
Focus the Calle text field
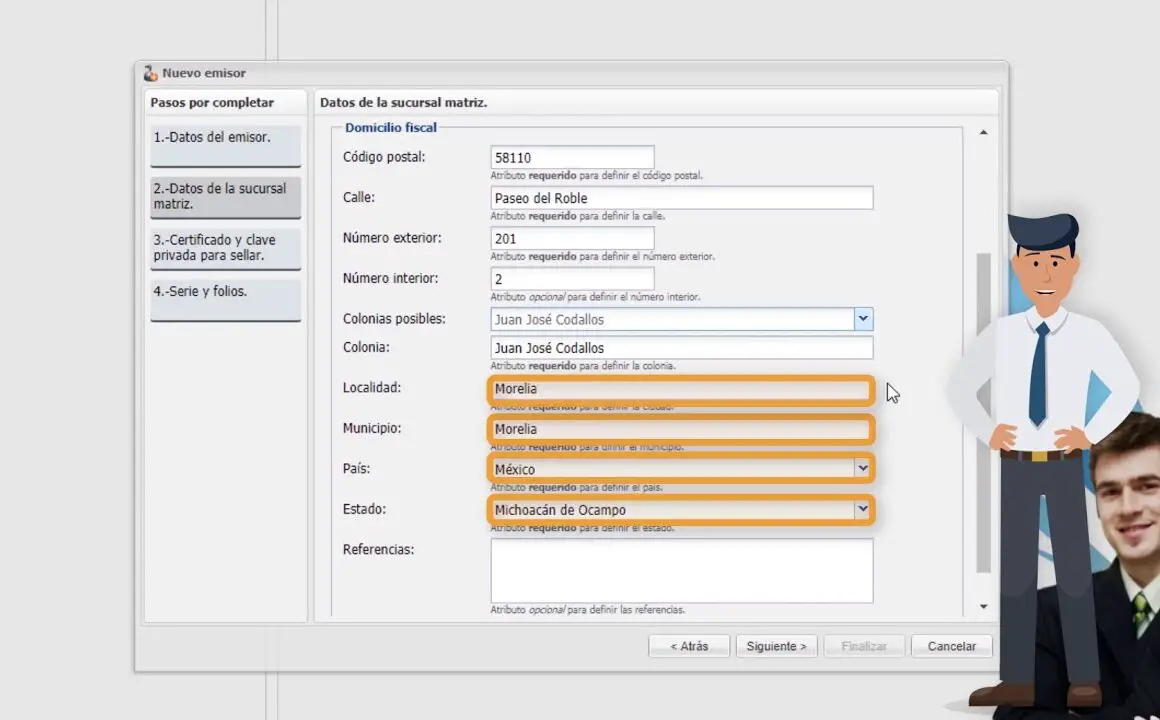[x=681, y=198]
